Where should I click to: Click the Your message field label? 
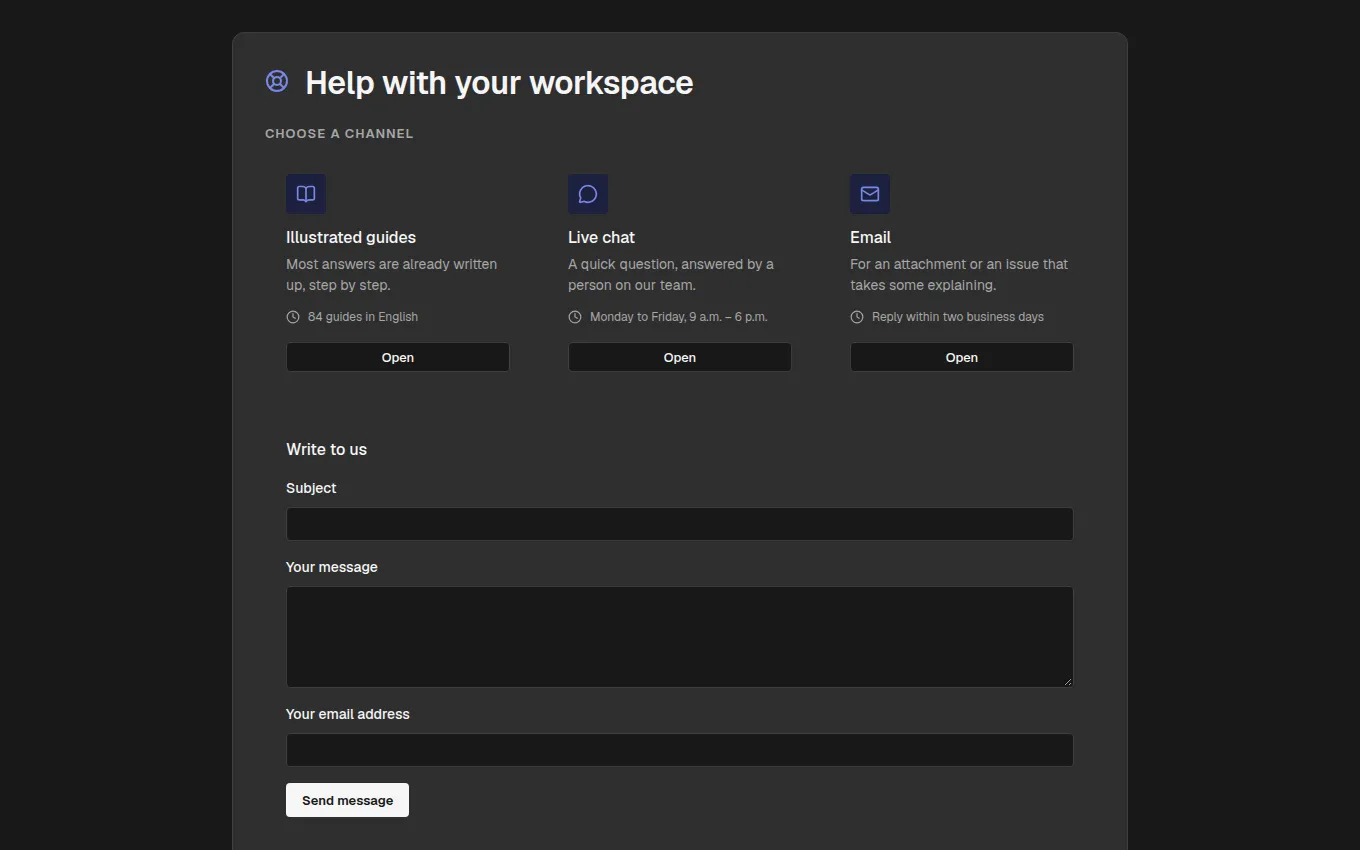(x=332, y=567)
